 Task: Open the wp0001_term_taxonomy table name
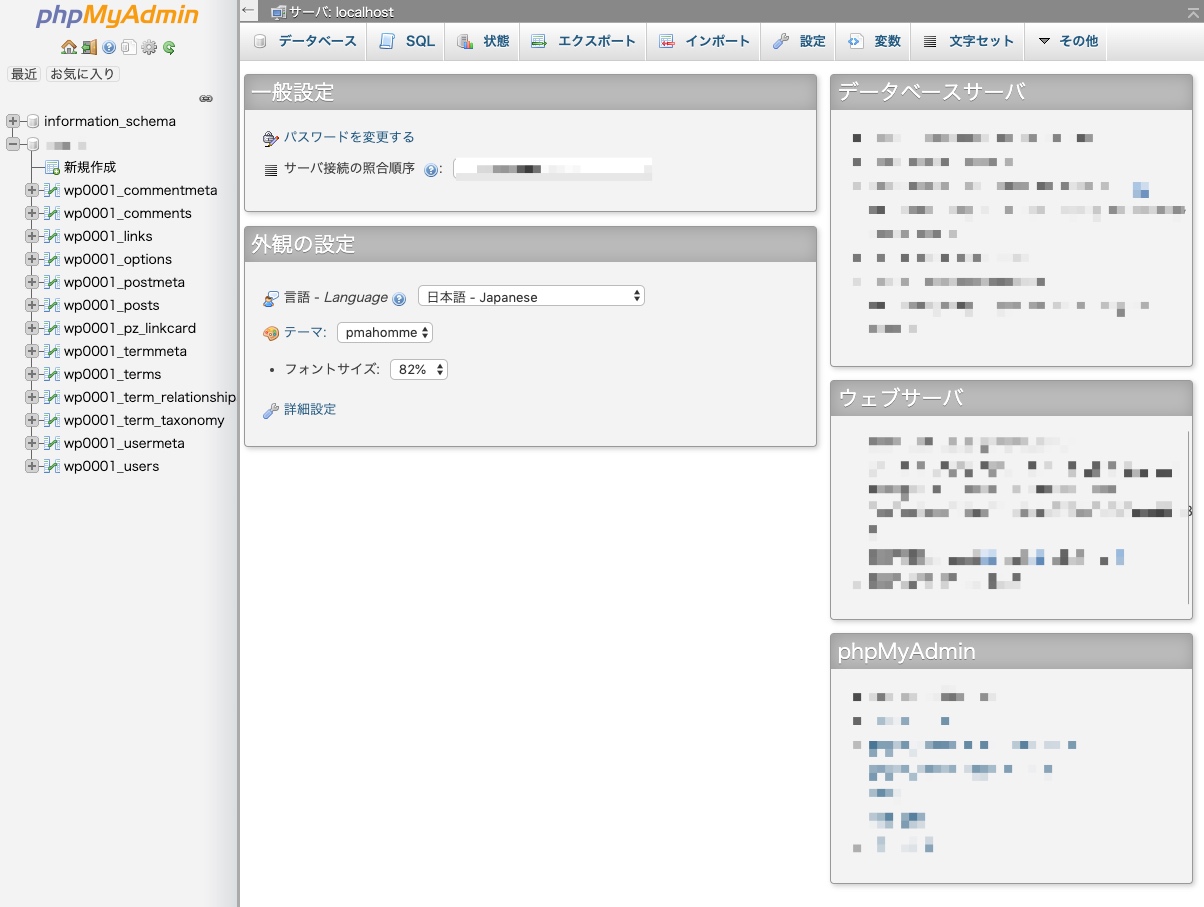[x=144, y=420]
